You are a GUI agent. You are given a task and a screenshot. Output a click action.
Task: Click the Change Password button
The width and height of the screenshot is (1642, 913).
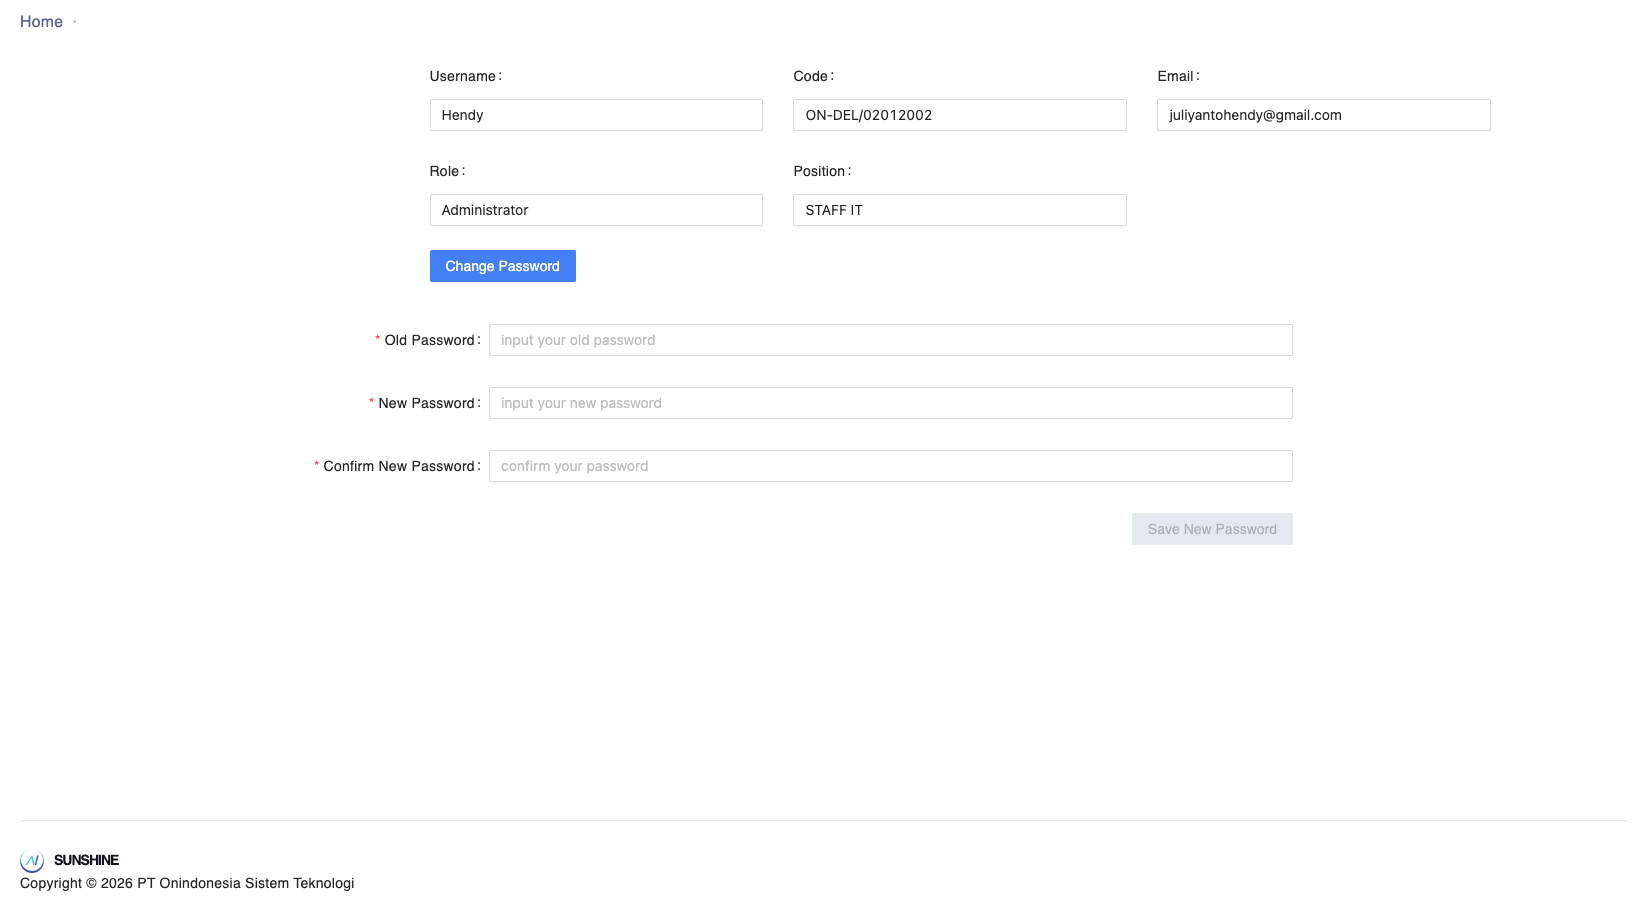pyautogui.click(x=502, y=266)
